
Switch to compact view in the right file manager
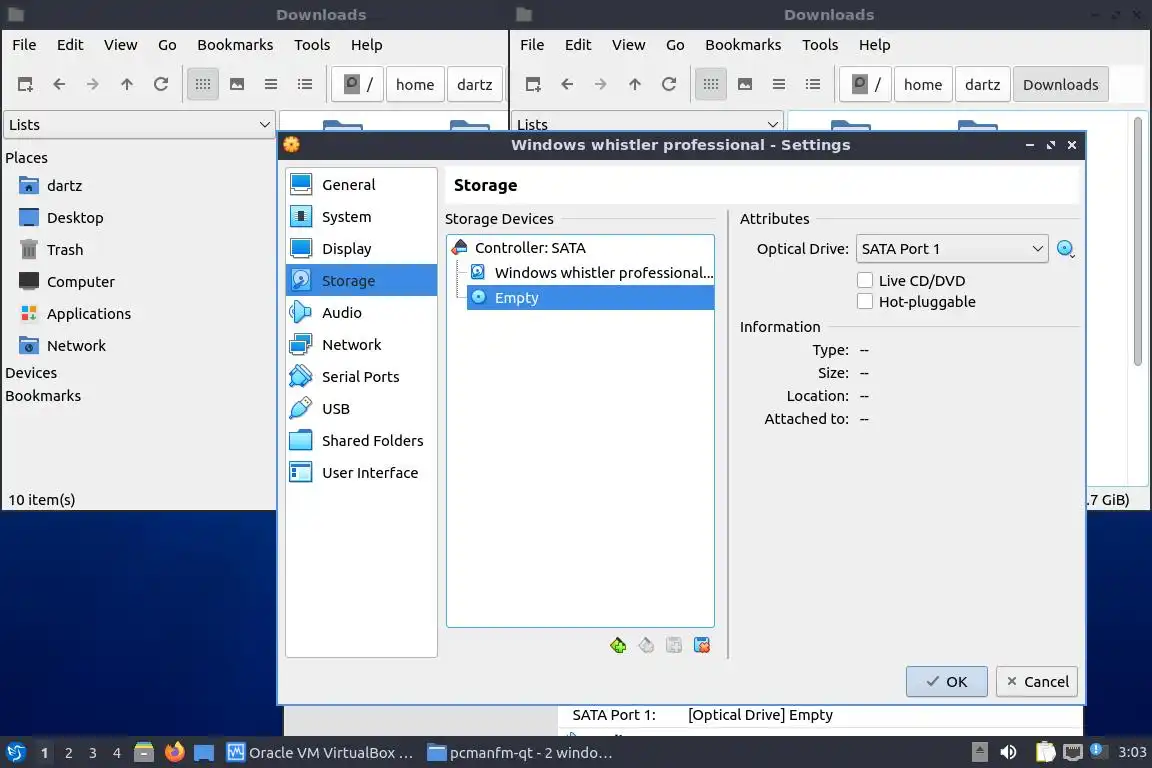[779, 84]
